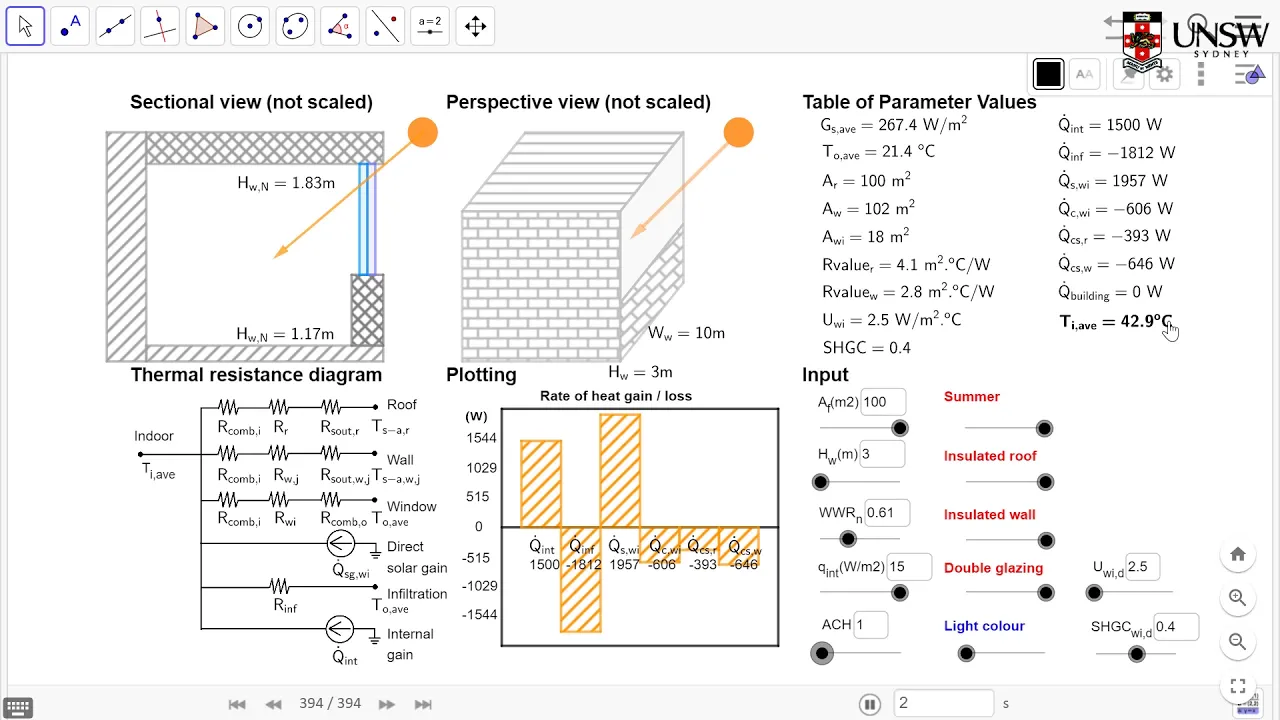Click the WWR slider knob
Viewport: 1280px width, 720px height.
[848, 539]
